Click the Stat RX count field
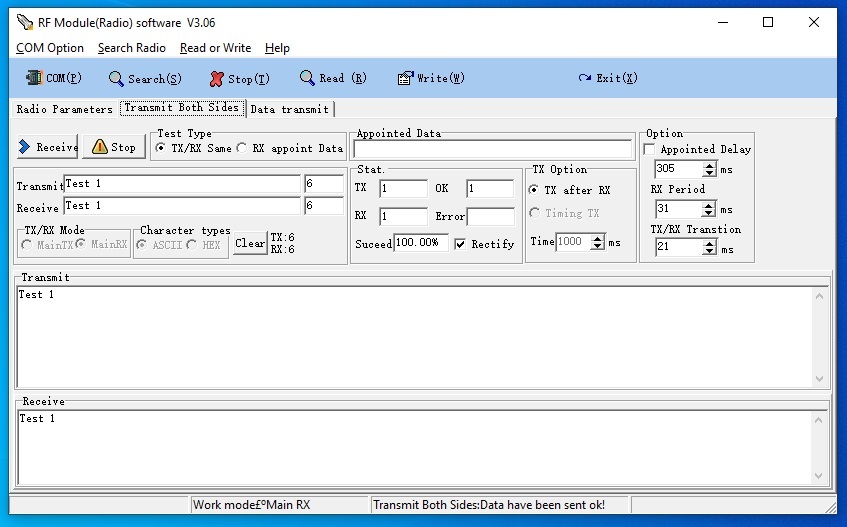 point(403,217)
